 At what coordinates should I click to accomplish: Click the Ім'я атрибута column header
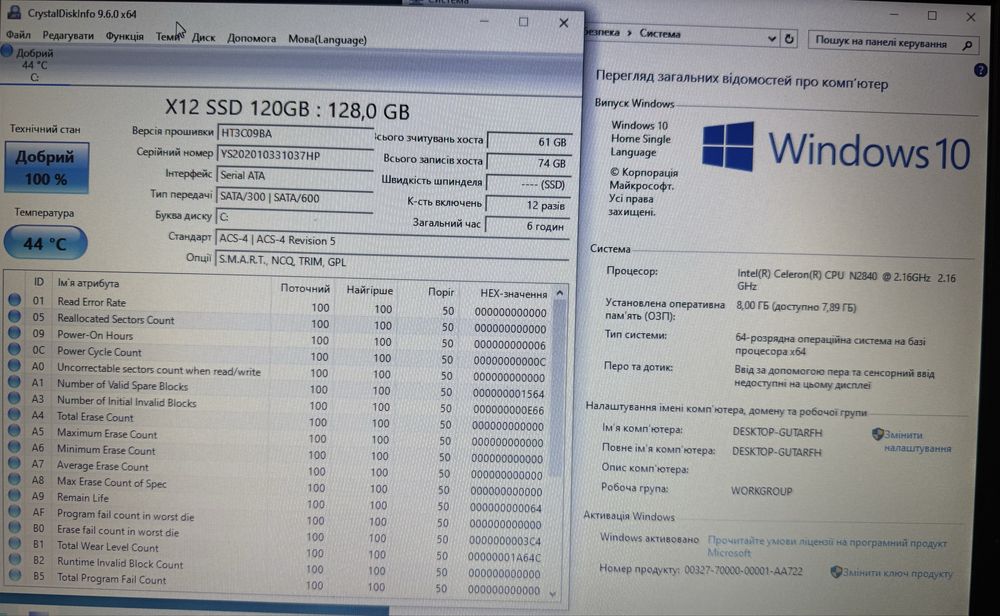tap(88, 283)
